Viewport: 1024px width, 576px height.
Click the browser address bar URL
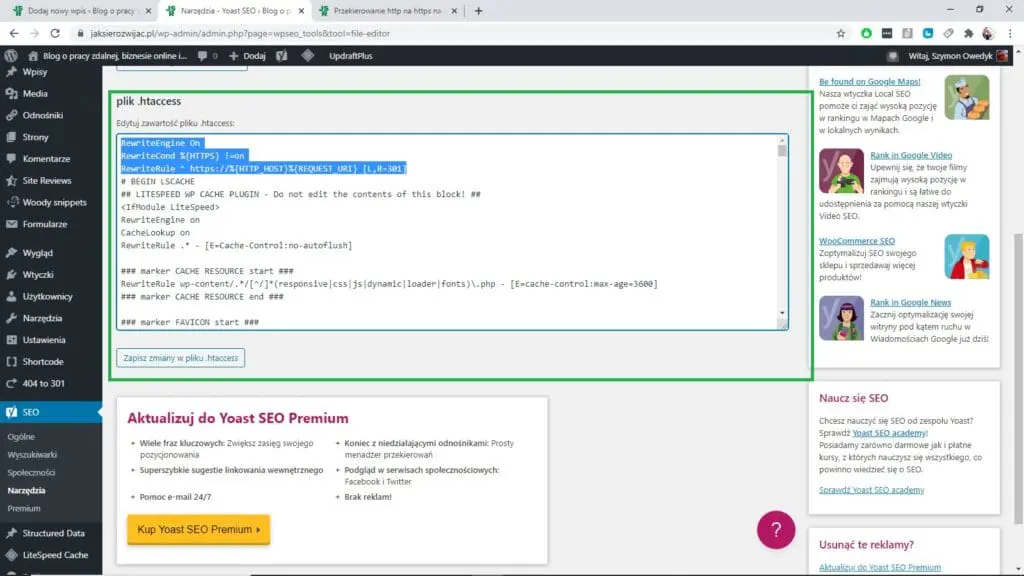(x=240, y=33)
